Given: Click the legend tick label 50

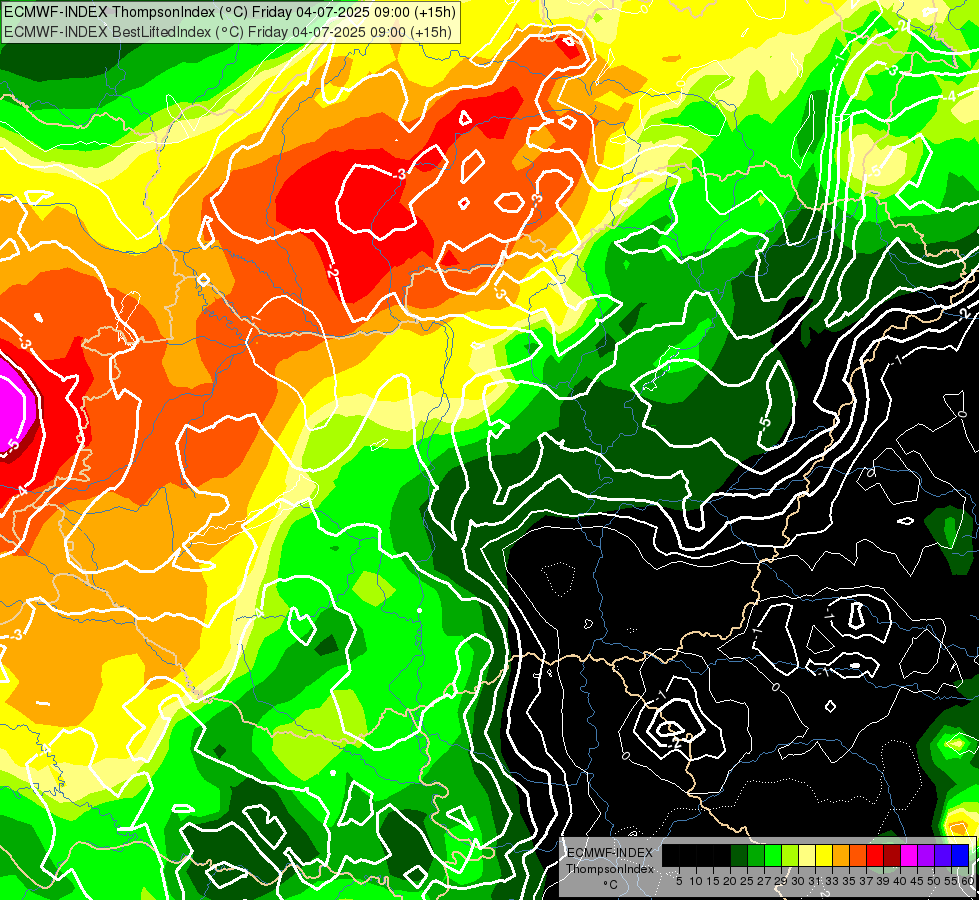Looking at the screenshot, I should 934,881.
